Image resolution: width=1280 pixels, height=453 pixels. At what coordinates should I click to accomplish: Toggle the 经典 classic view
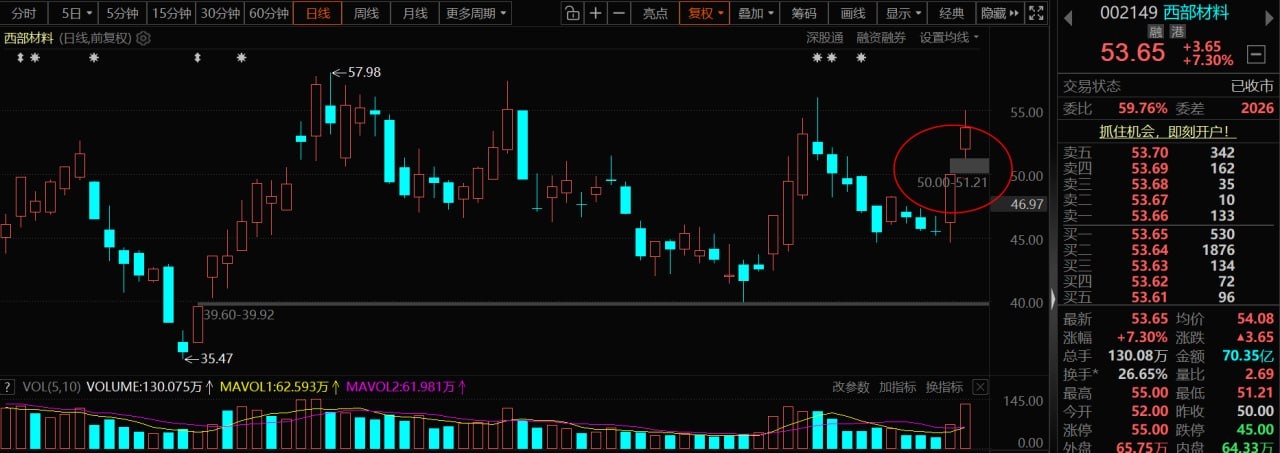click(x=952, y=13)
